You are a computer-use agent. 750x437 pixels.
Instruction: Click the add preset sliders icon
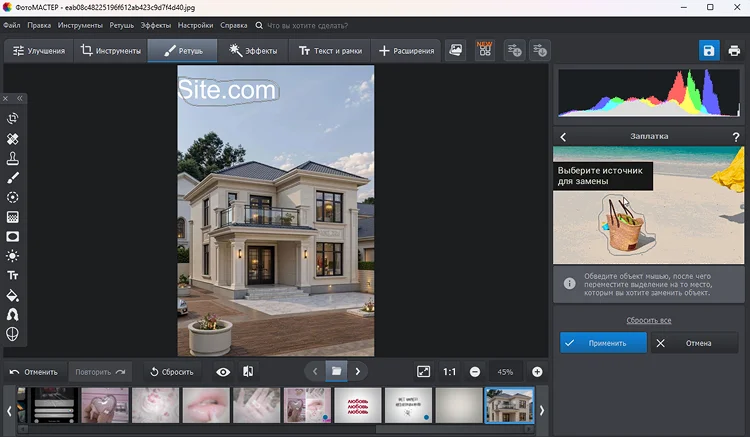tap(515, 50)
